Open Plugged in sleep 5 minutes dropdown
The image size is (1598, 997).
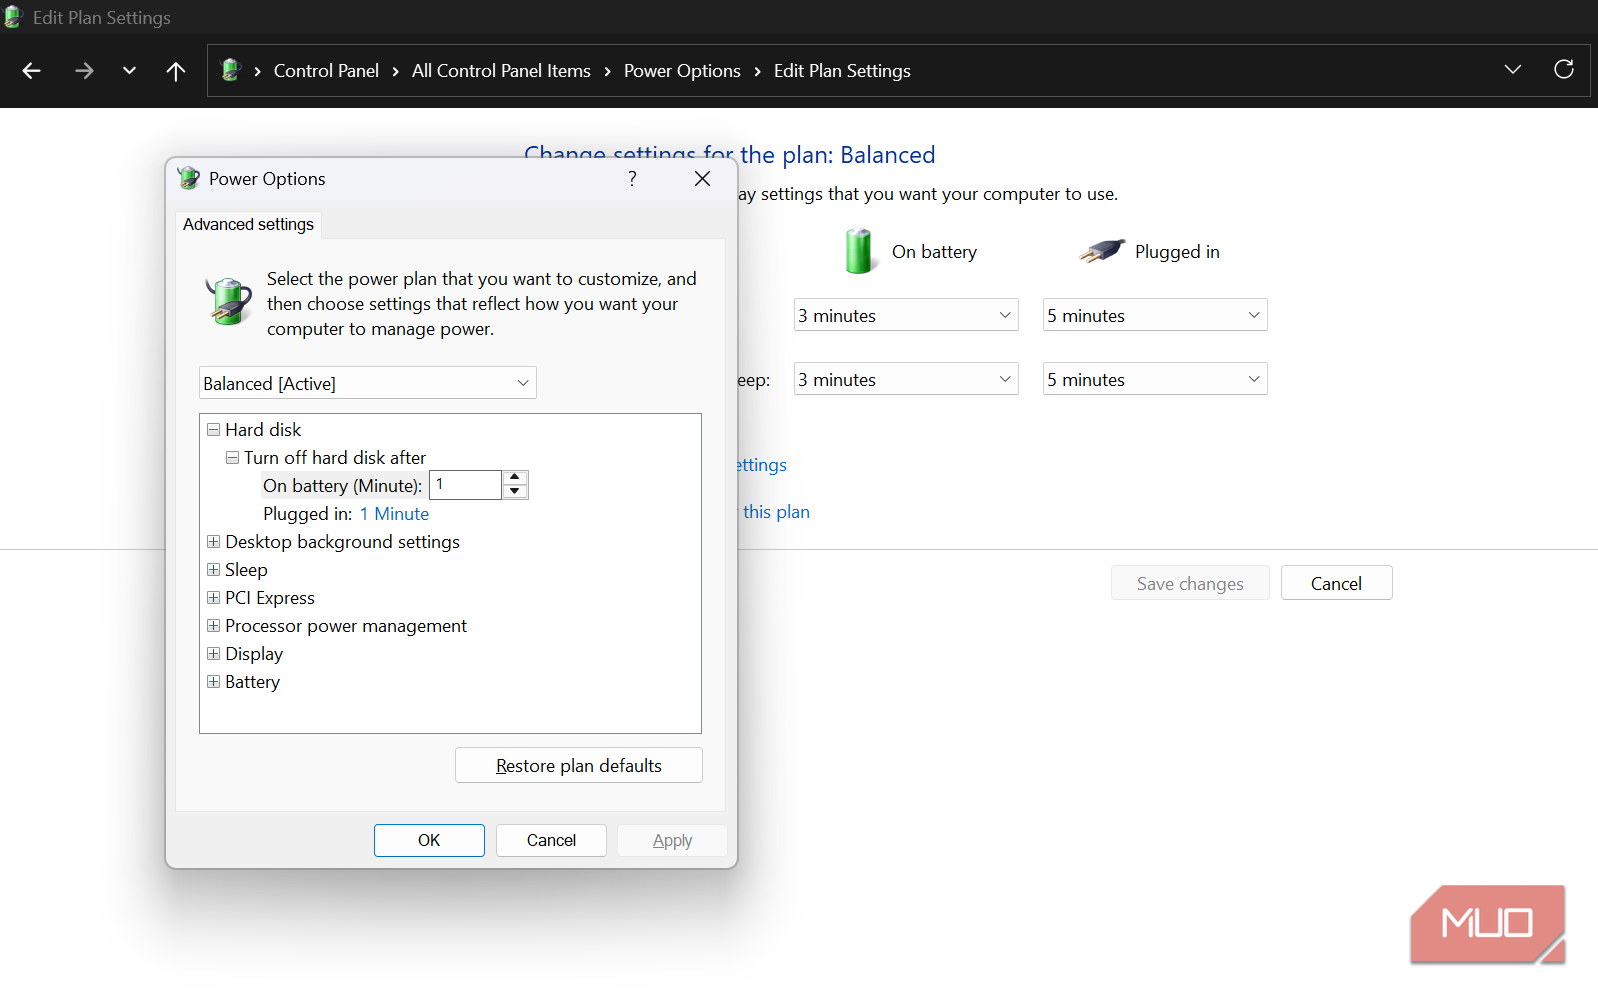(1155, 379)
